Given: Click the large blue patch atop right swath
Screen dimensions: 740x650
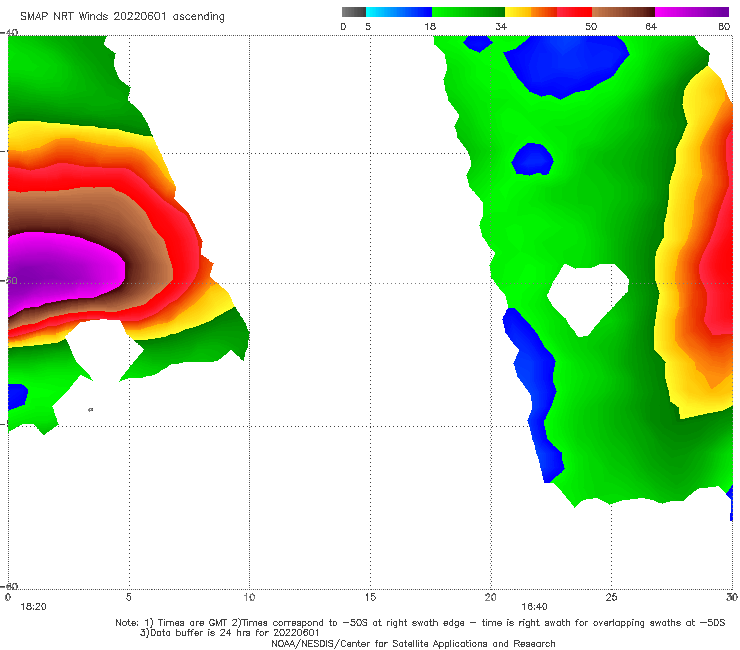Looking at the screenshot, I should [x=566, y=64].
